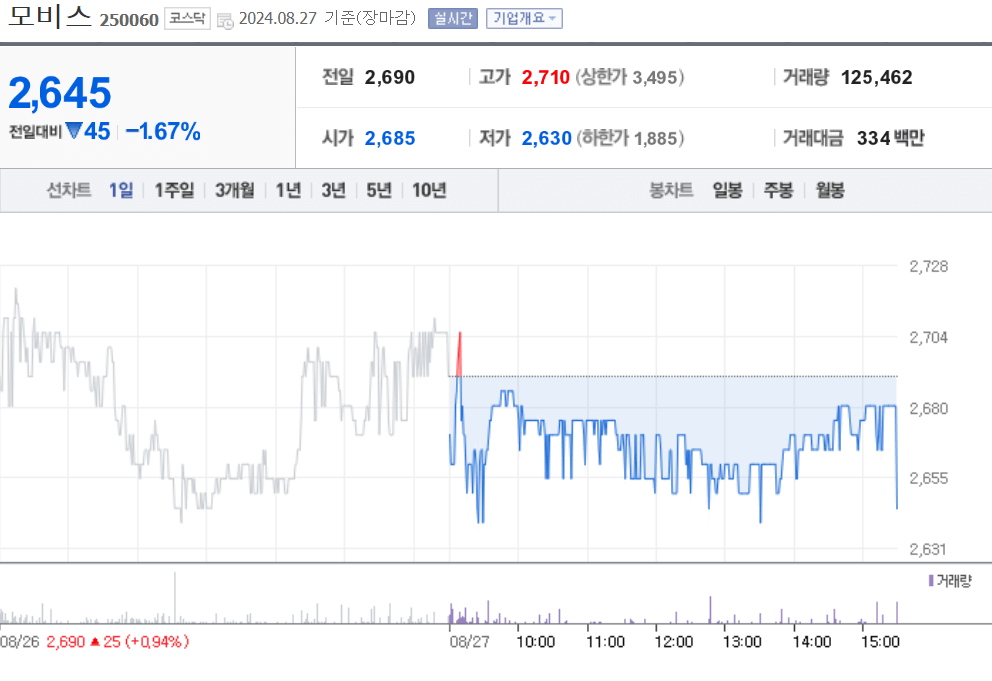Select the 10년 line chart tab
The height and width of the screenshot is (681, 992).
click(x=429, y=190)
